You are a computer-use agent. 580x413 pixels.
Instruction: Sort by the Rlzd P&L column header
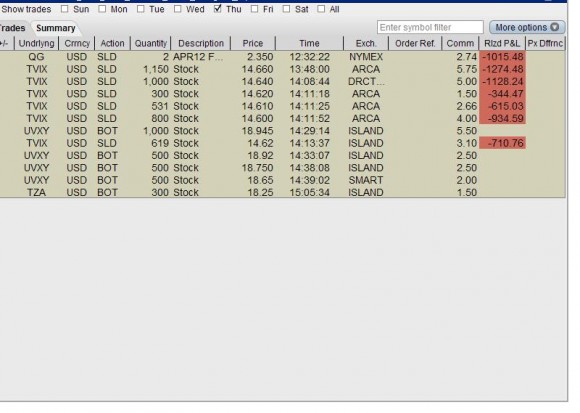coord(502,43)
